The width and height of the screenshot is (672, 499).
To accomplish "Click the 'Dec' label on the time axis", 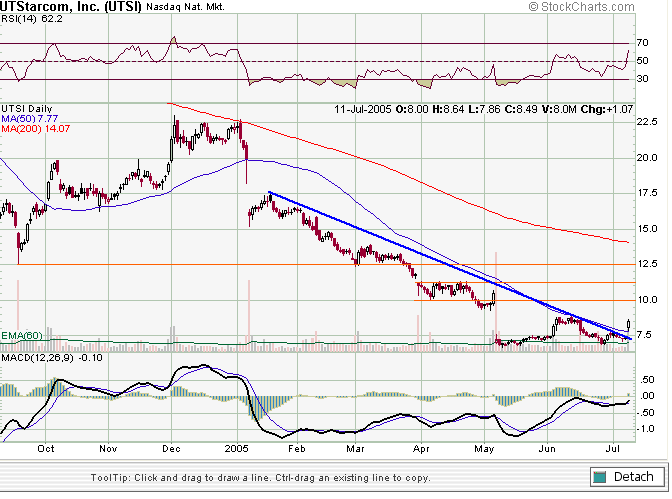I will 171,449.
